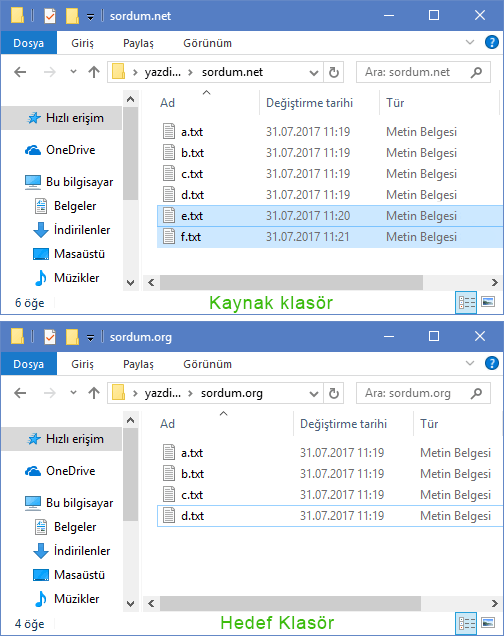
Task: Sort by Değiştirme tarihi in sordum.net window
Action: click(309, 103)
